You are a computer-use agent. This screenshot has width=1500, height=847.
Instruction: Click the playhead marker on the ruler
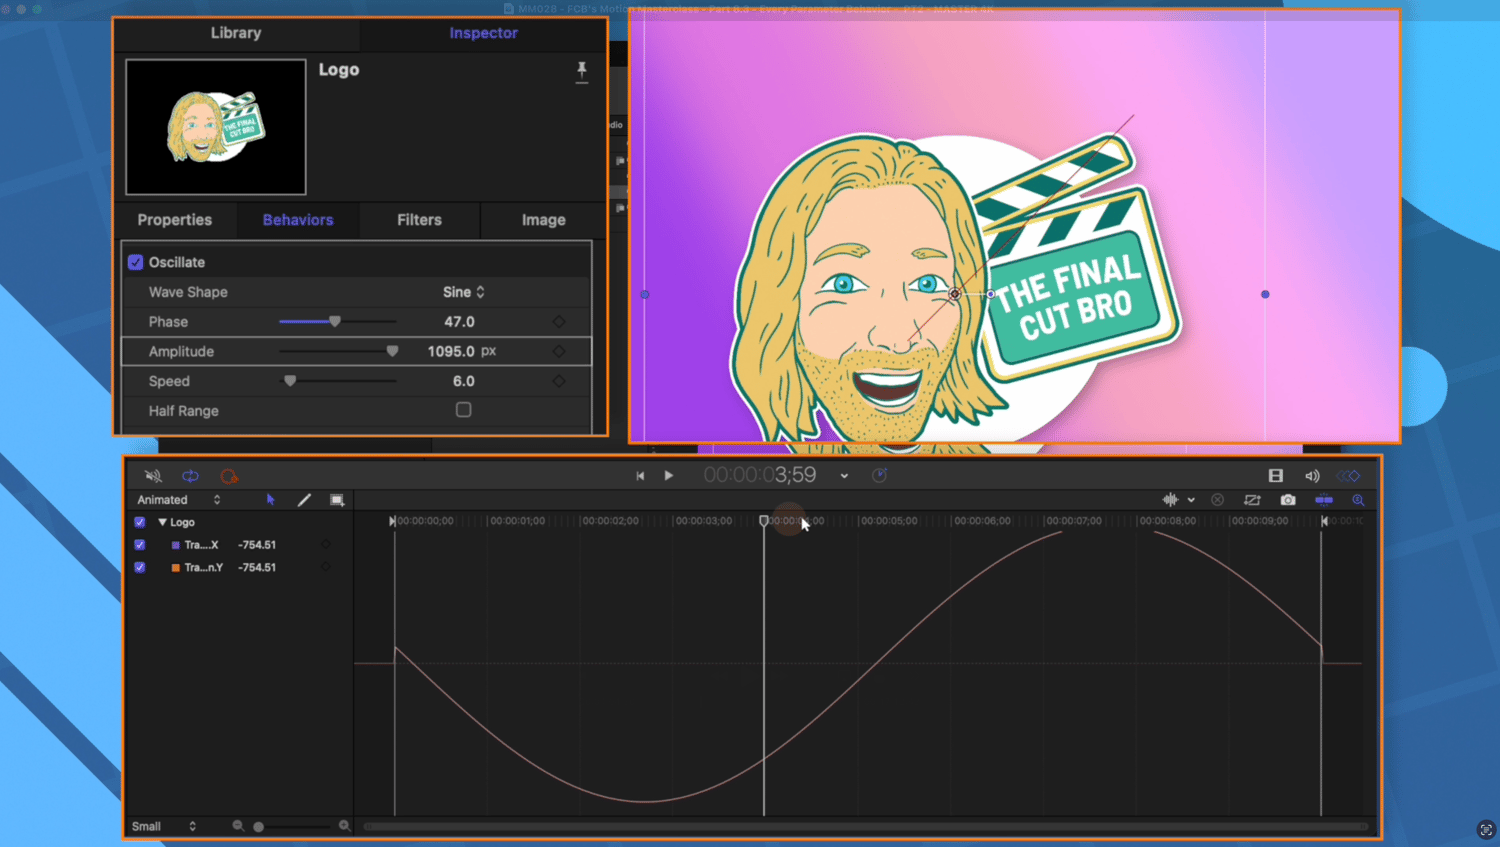click(764, 521)
